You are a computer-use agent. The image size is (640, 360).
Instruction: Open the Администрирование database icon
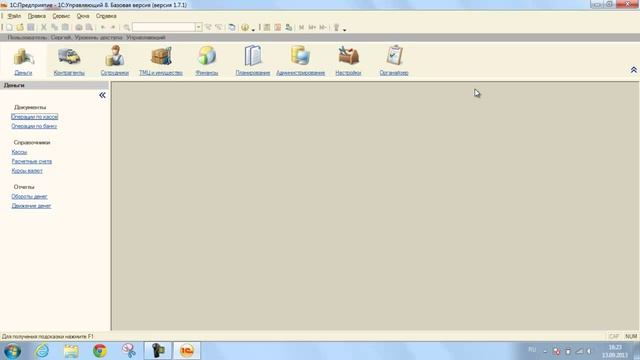click(300, 56)
